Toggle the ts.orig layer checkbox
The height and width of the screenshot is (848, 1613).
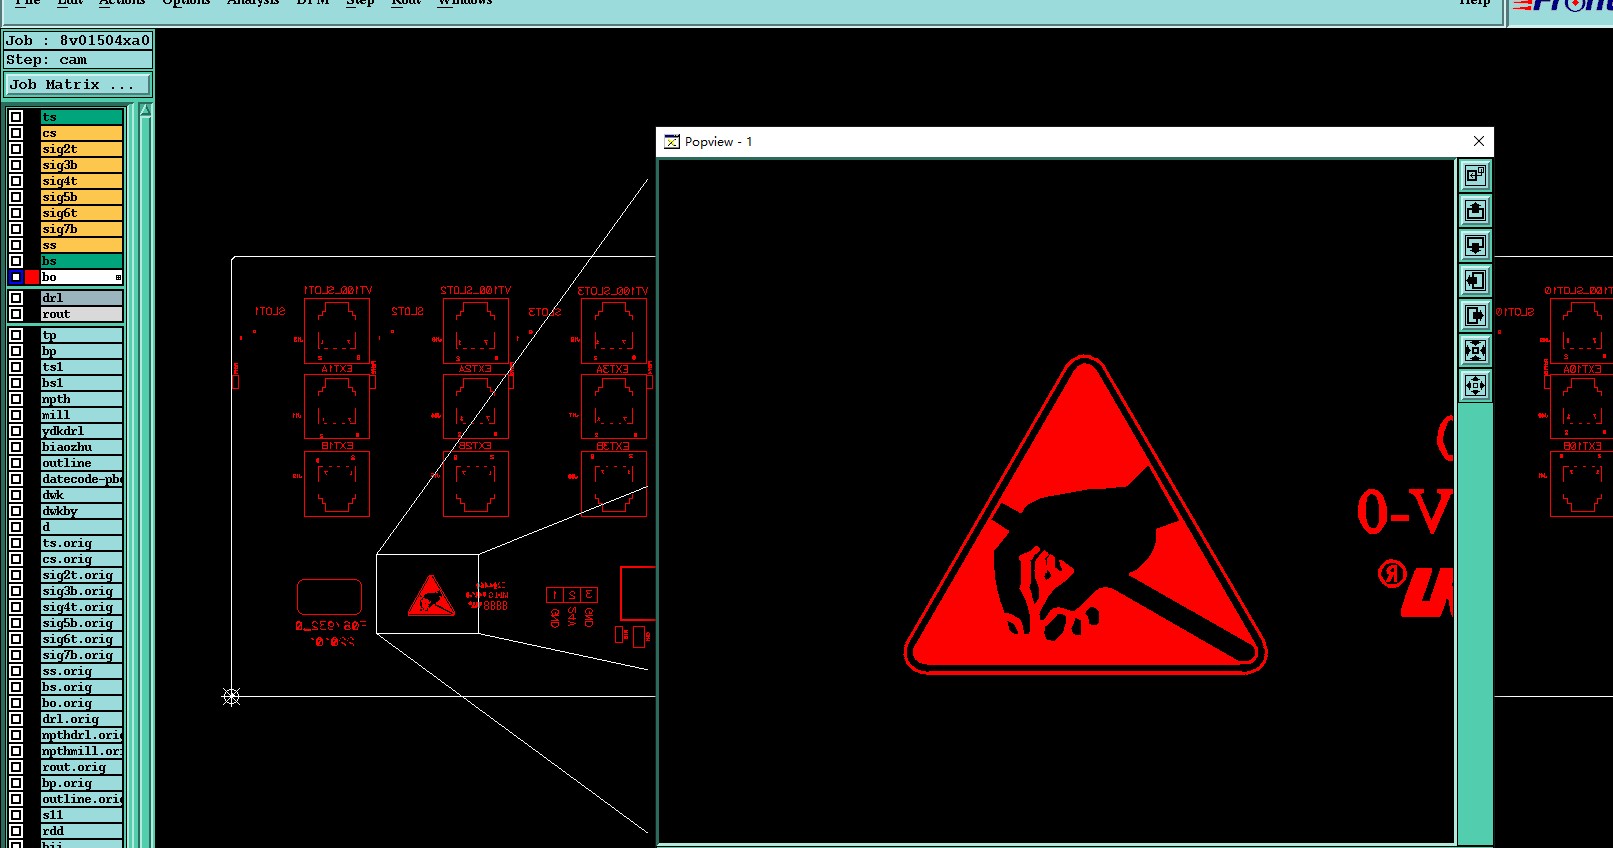pyautogui.click(x=16, y=543)
